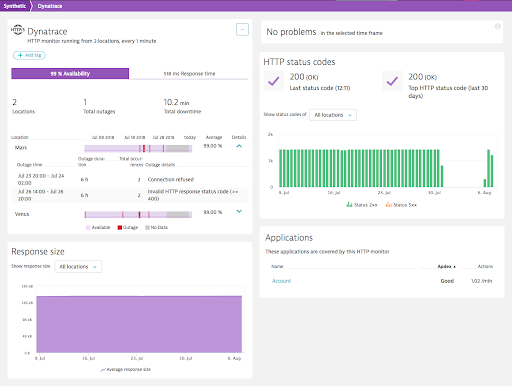Add a tag with Add tag button
512x386 pixels.
pos(29,55)
